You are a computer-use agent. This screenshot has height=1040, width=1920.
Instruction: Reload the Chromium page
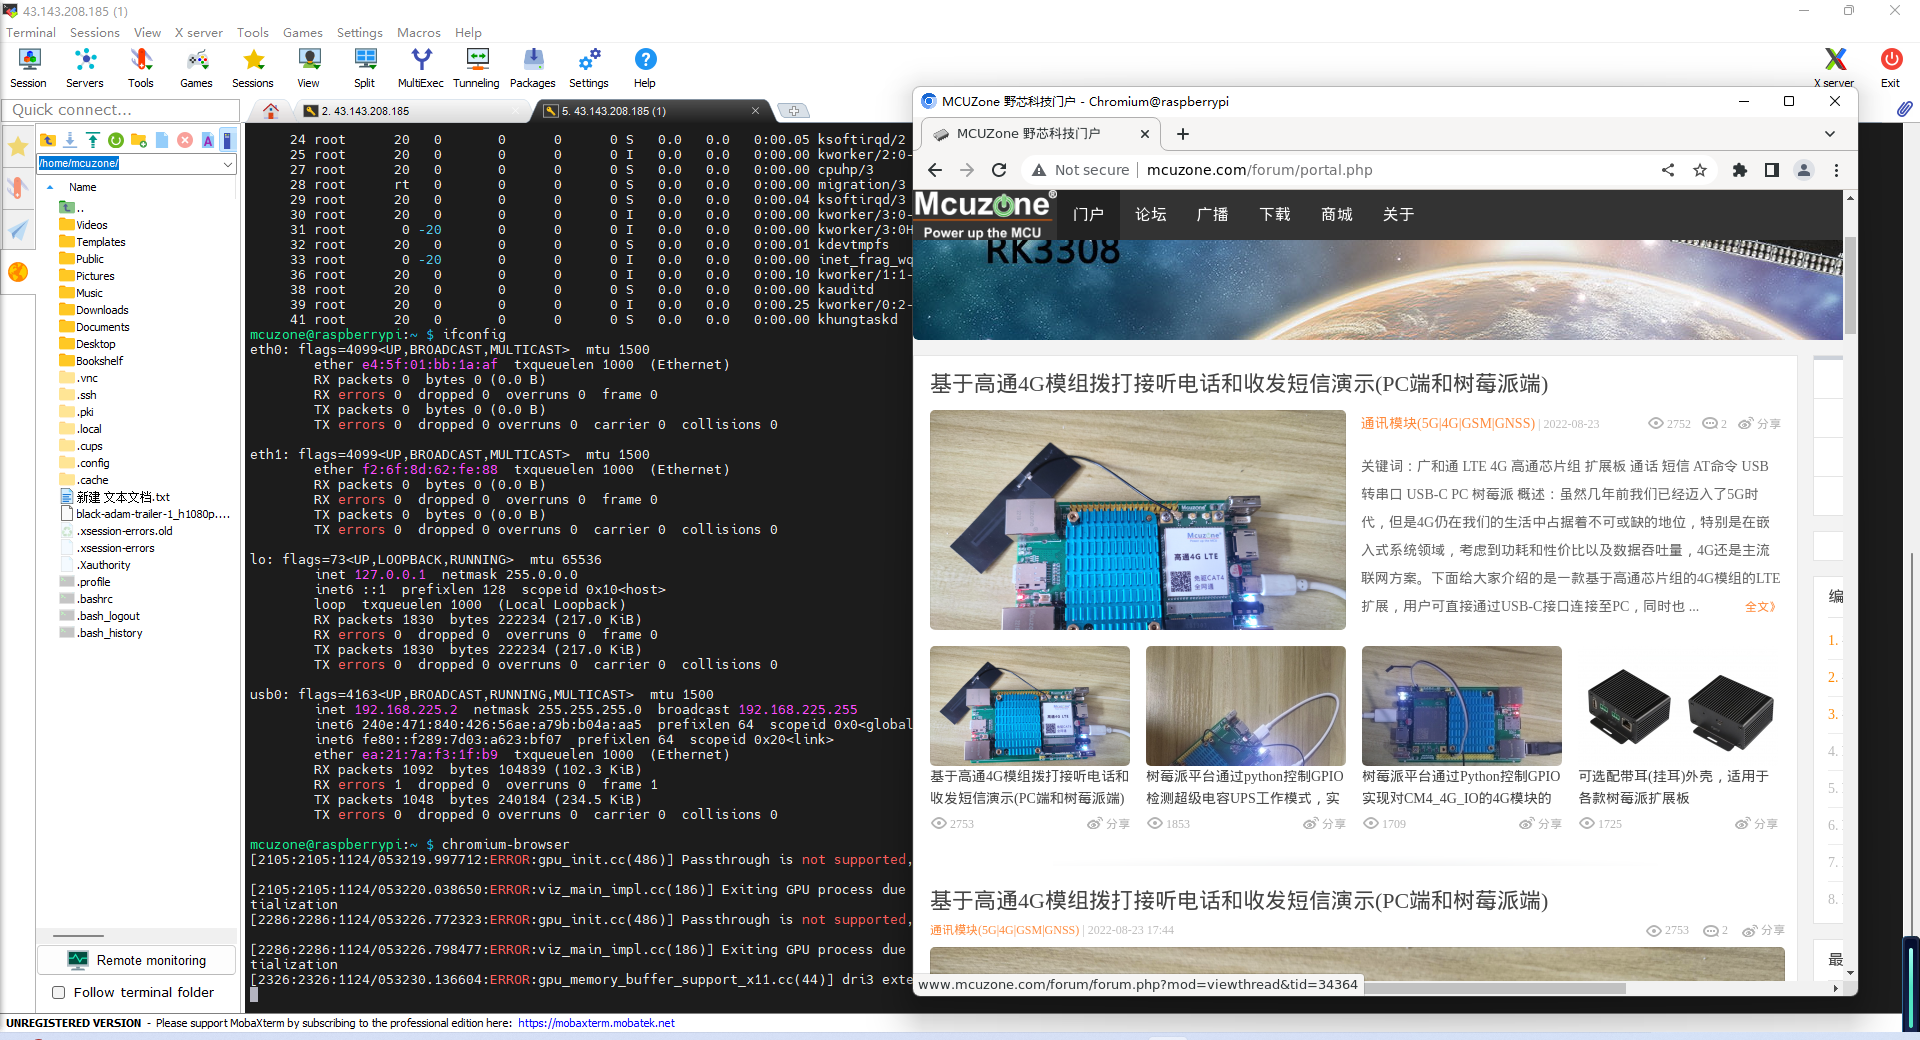tap(999, 170)
